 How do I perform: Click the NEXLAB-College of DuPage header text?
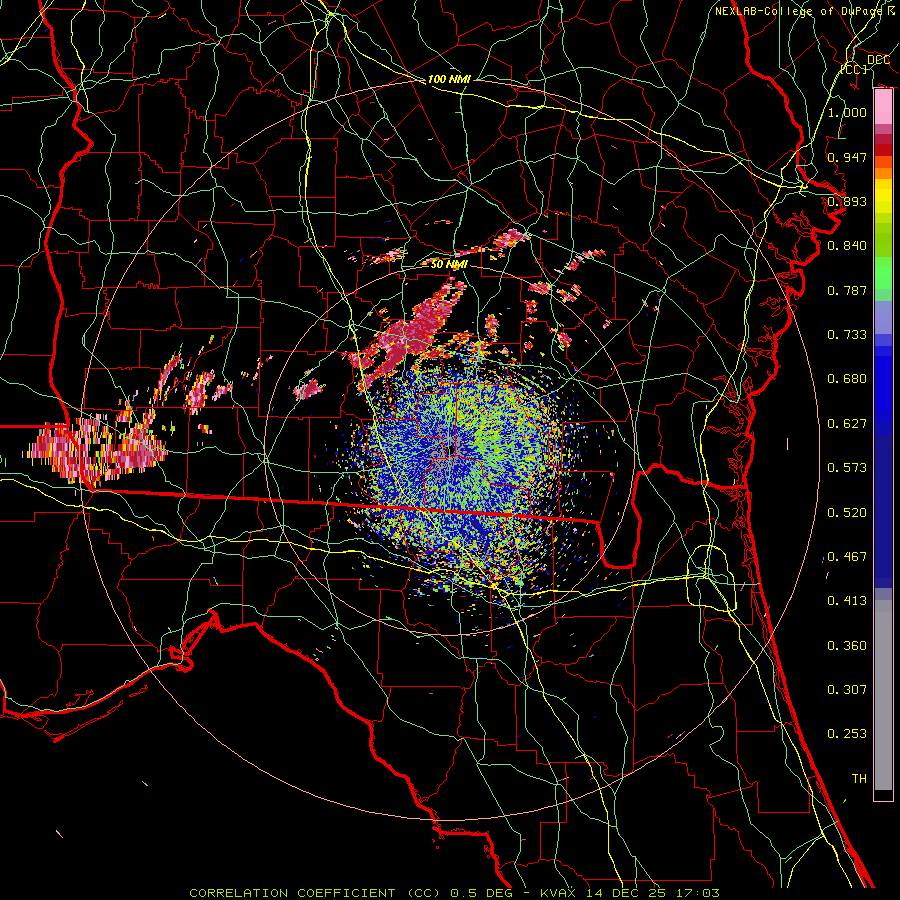pyautogui.click(x=798, y=11)
